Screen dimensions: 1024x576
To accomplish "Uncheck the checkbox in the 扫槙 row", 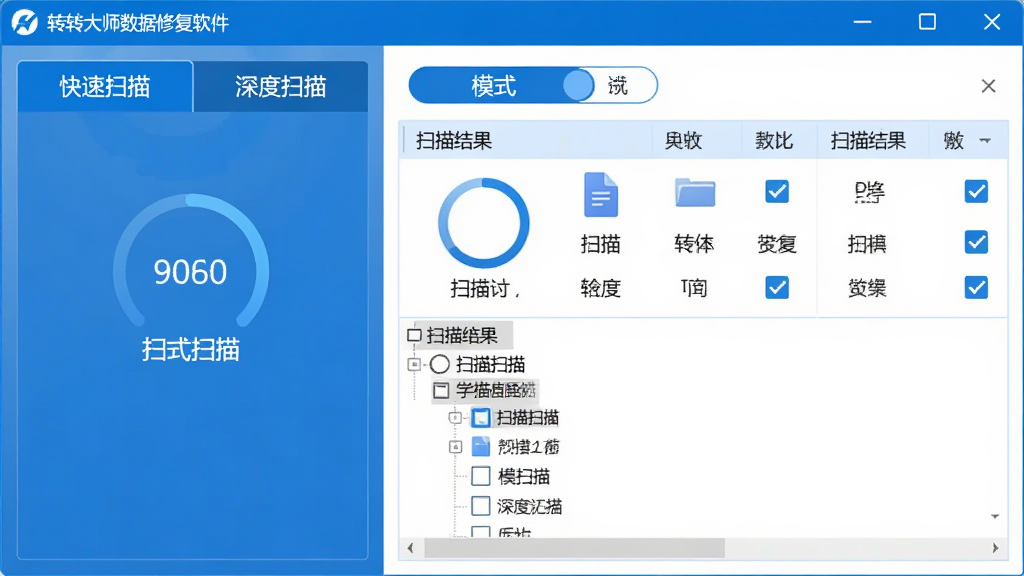I will pyautogui.click(x=976, y=242).
